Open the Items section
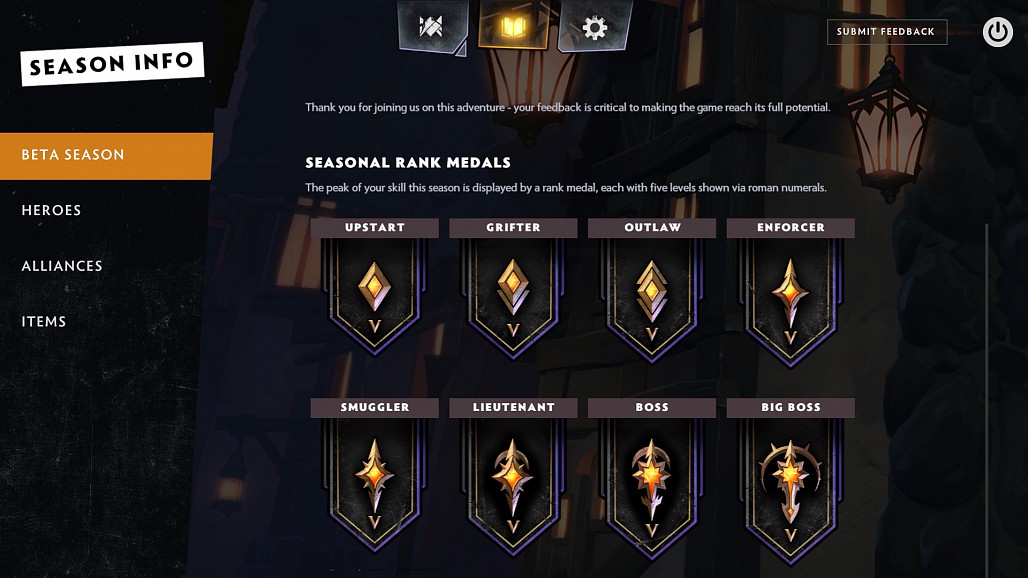1028x578 pixels. pyautogui.click(x=44, y=322)
